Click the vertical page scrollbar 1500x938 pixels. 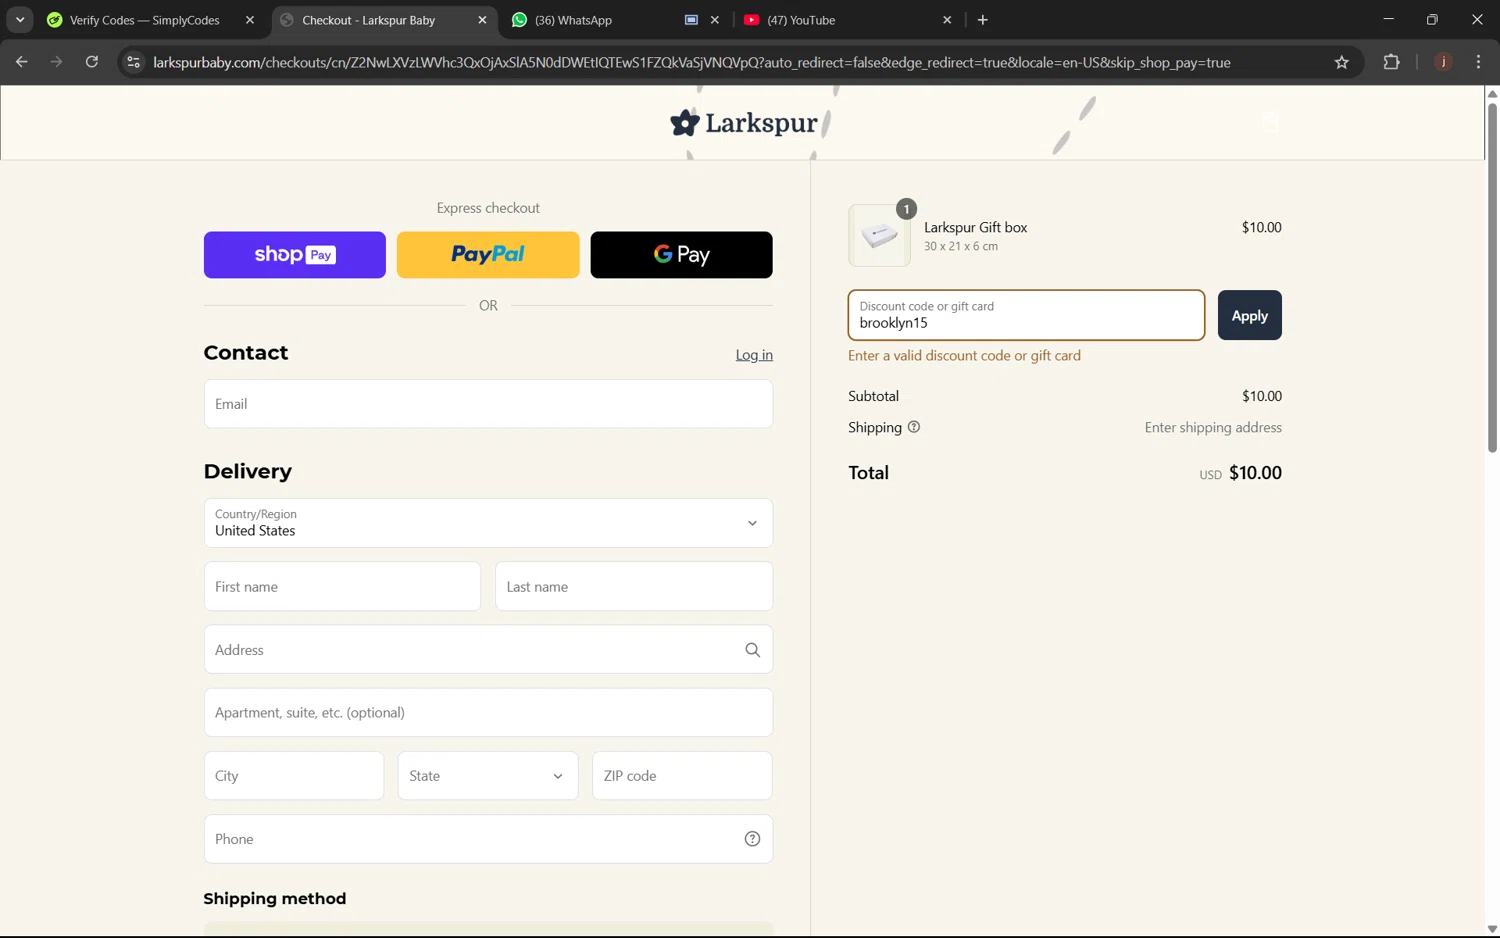click(1492, 278)
